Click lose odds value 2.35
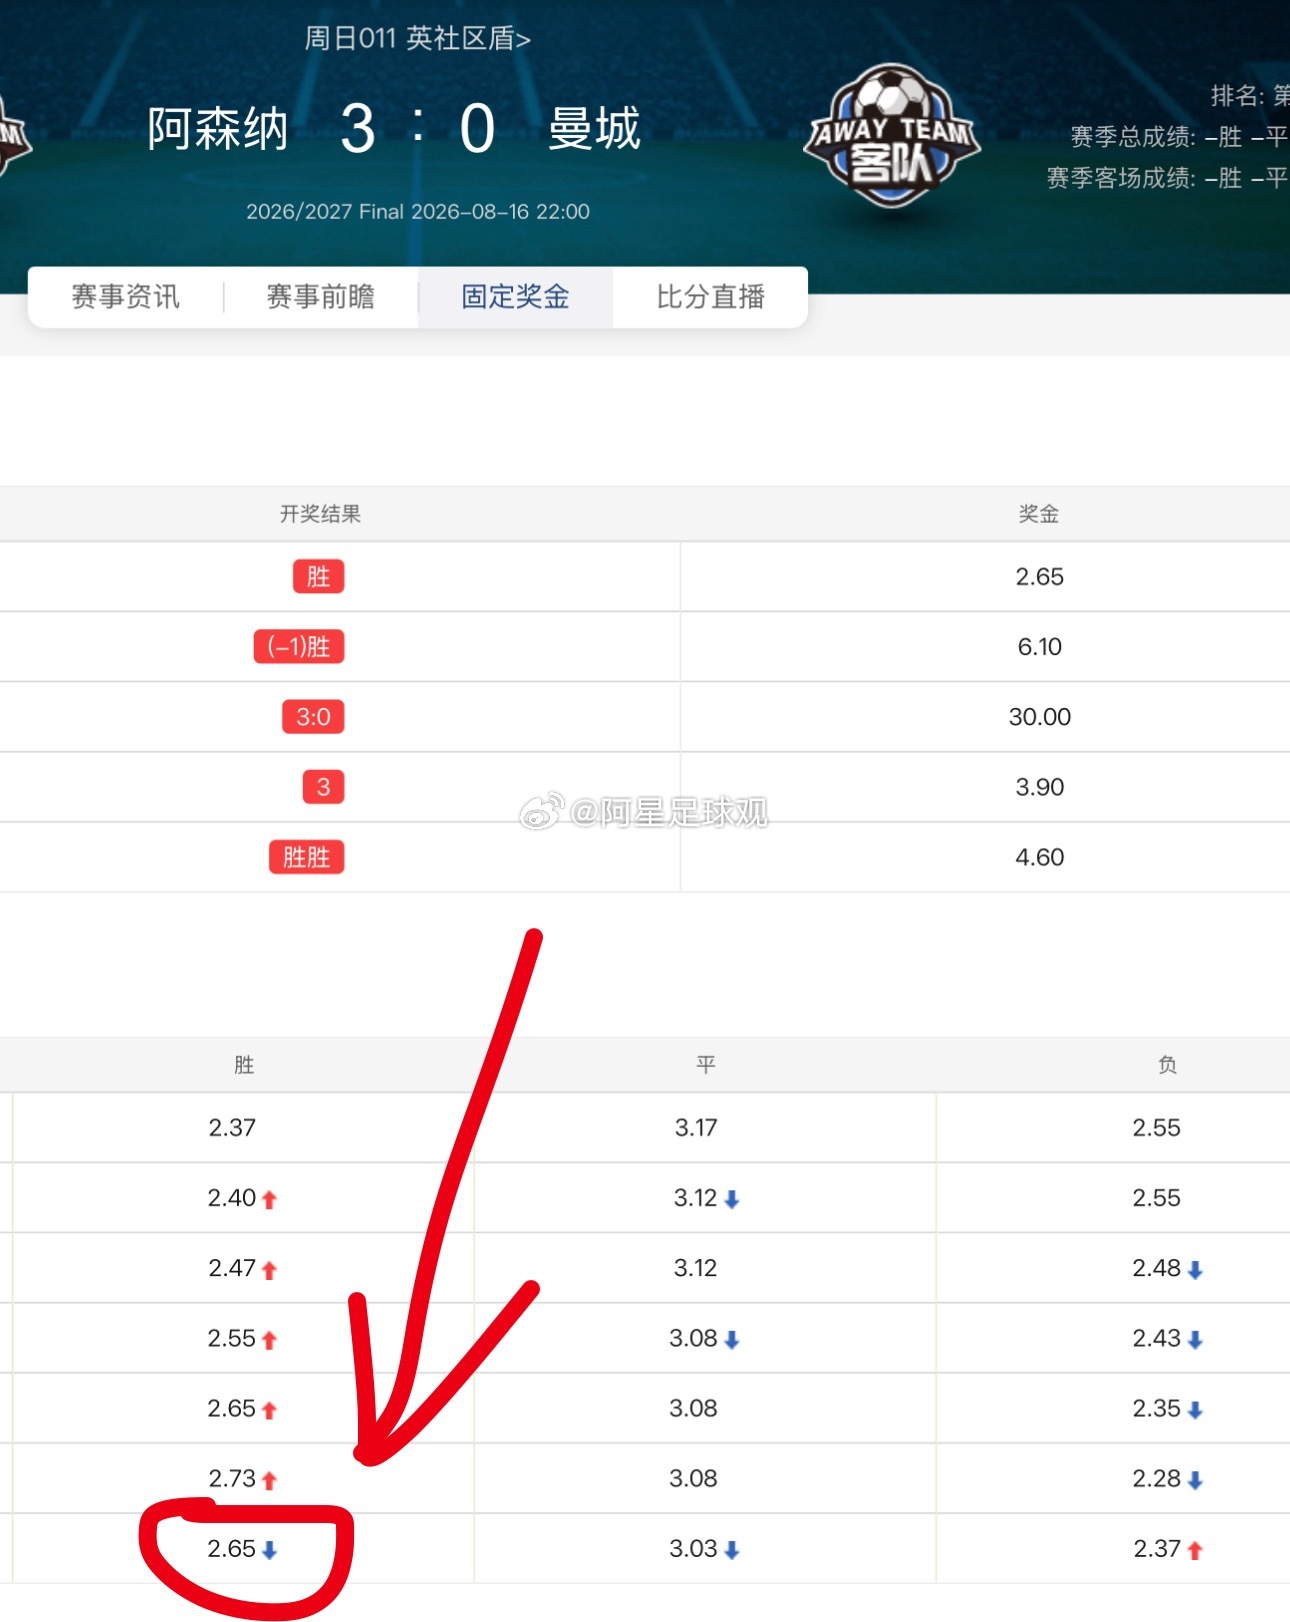This screenshot has width=1290, height=1622. click(1157, 1408)
